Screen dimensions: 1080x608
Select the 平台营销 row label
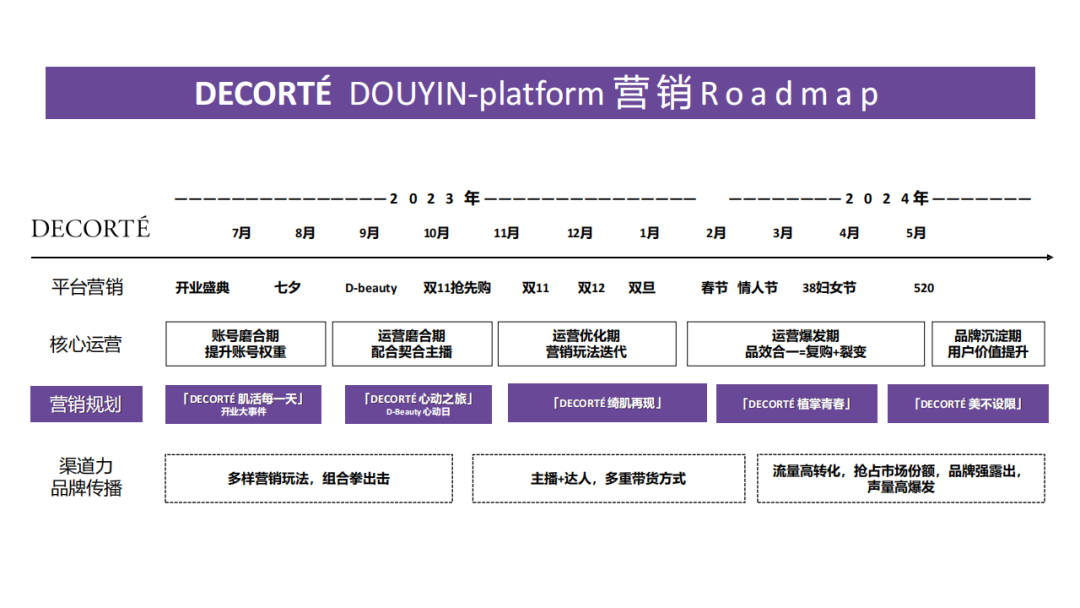click(87, 286)
